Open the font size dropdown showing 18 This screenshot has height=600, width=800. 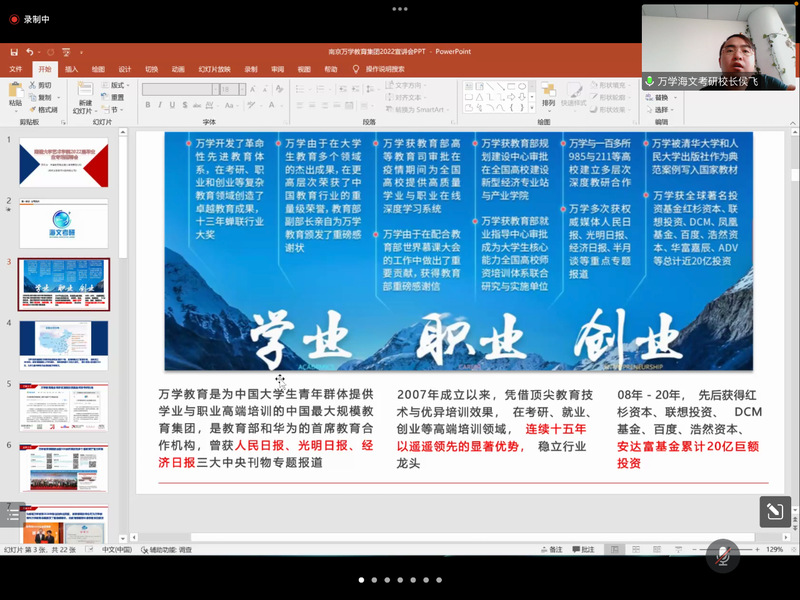pos(242,90)
